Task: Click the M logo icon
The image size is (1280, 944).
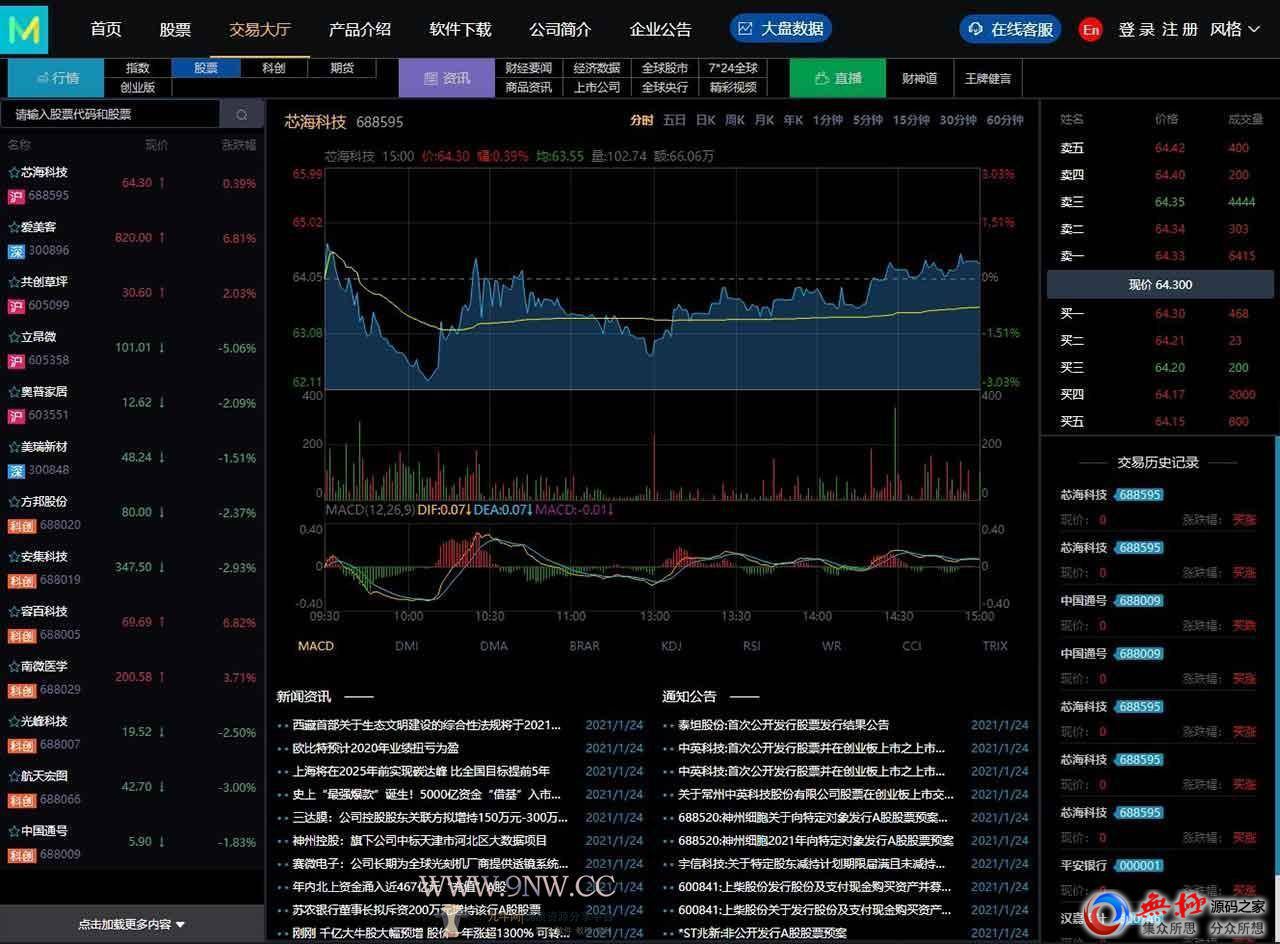Action: coord(25,29)
